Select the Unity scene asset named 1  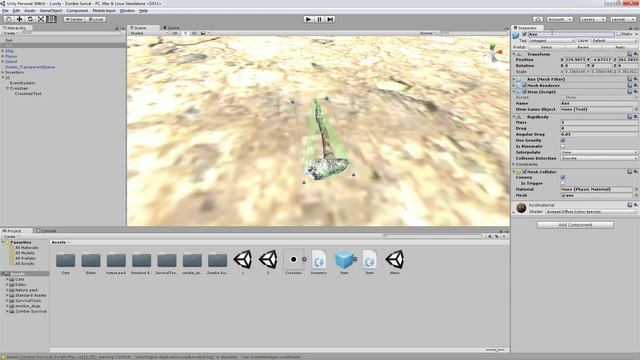(242, 262)
